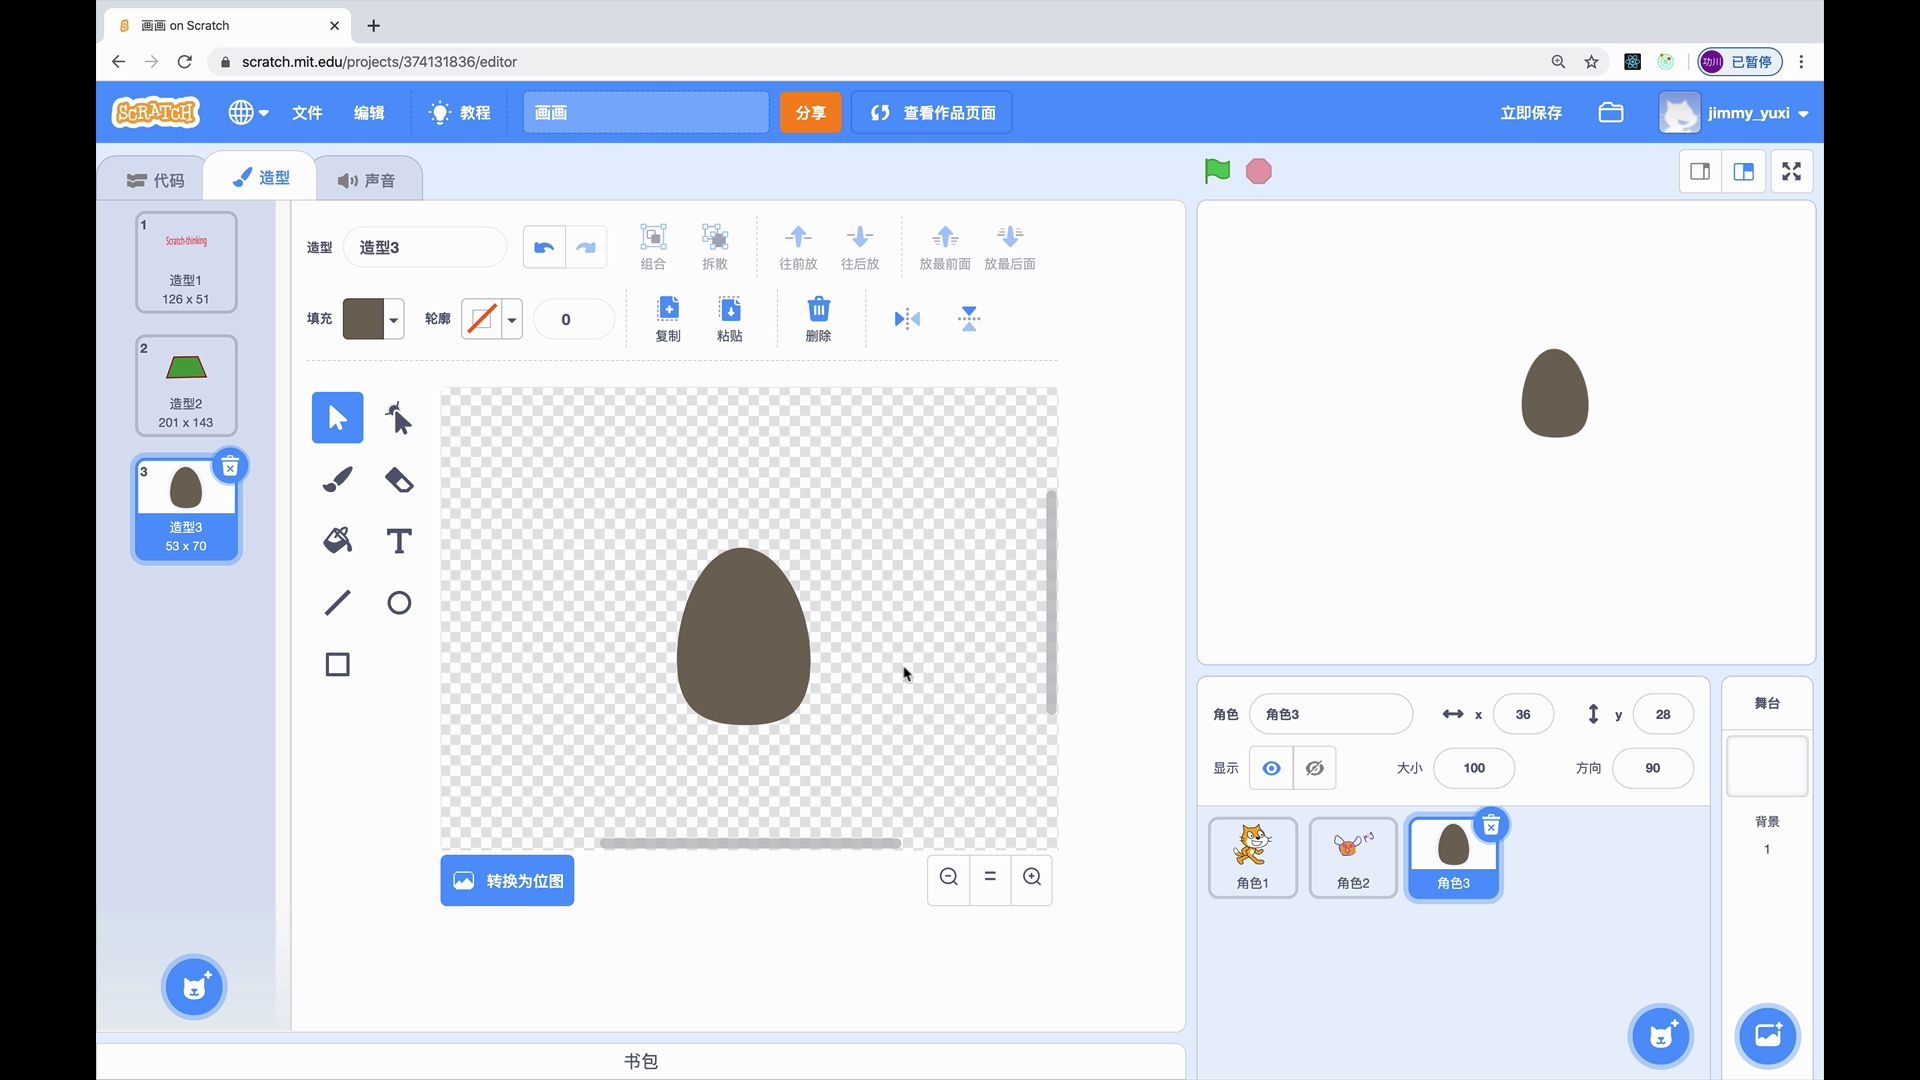Expand the outline color dropdown
The height and width of the screenshot is (1080, 1920).
coord(511,320)
